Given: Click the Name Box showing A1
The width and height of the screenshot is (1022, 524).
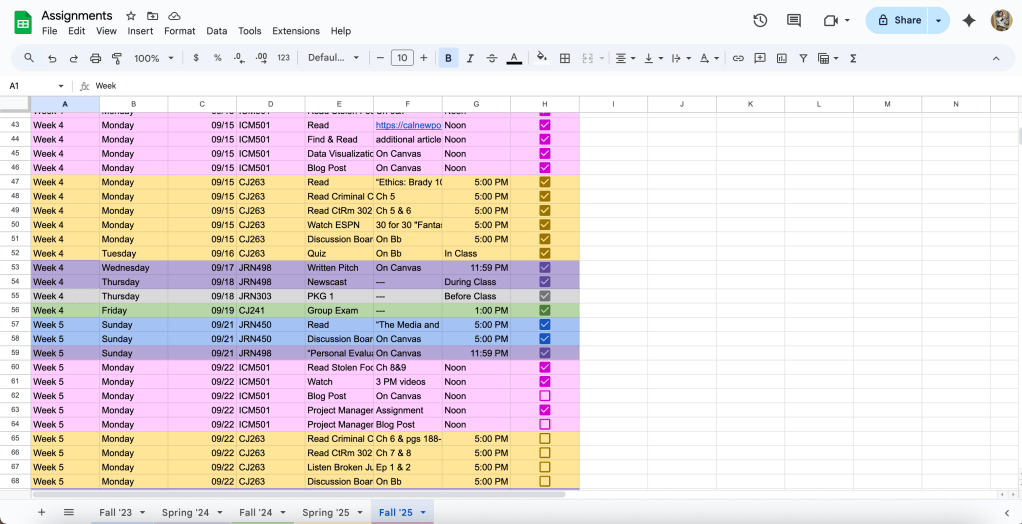Looking at the screenshot, I should pos(30,86).
